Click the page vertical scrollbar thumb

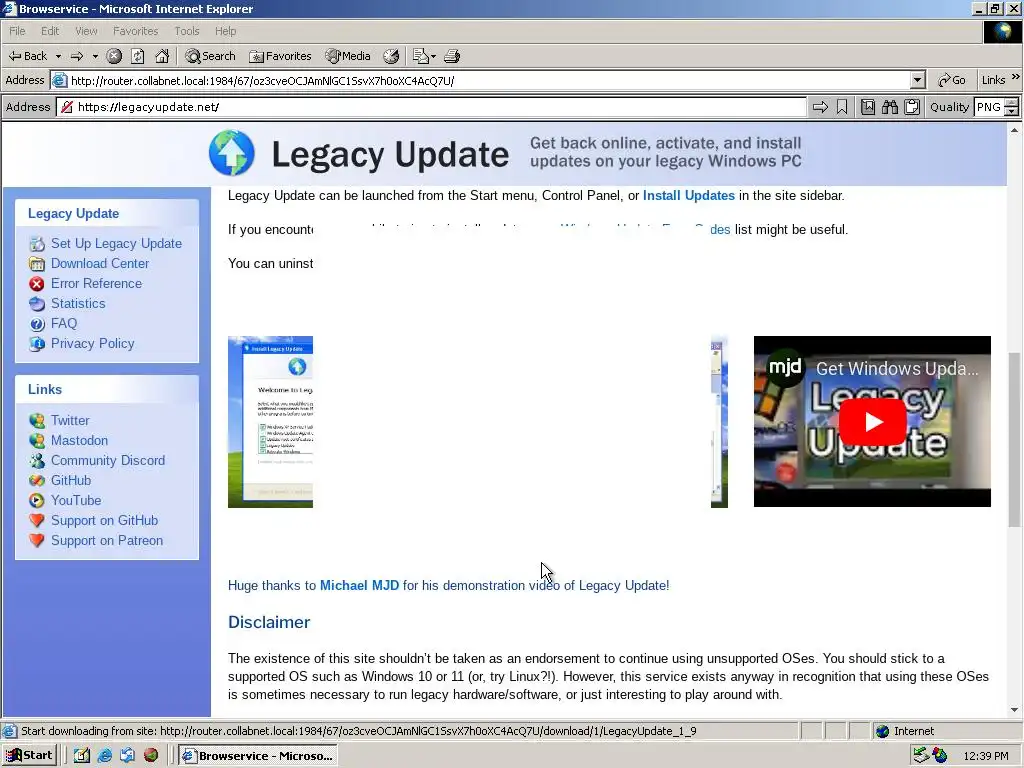coord(1014,439)
